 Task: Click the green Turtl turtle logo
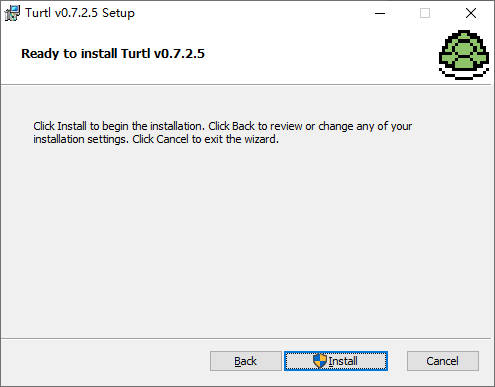464,55
